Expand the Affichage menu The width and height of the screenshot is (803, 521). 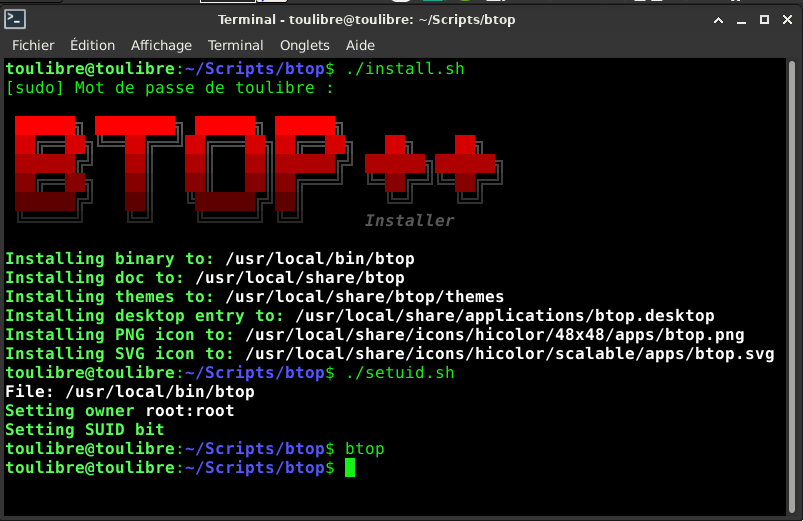click(161, 45)
